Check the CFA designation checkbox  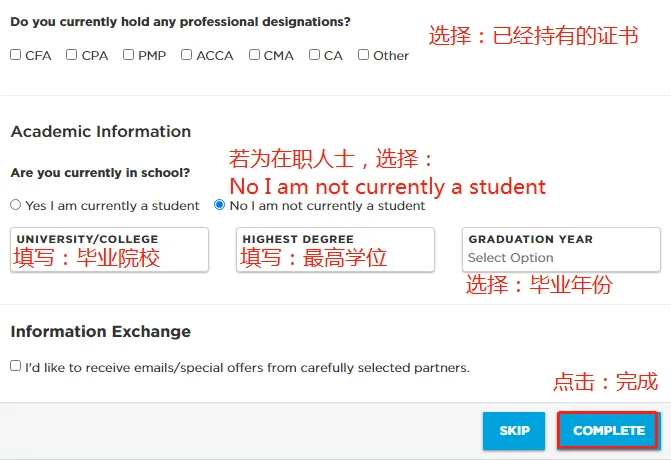point(16,55)
